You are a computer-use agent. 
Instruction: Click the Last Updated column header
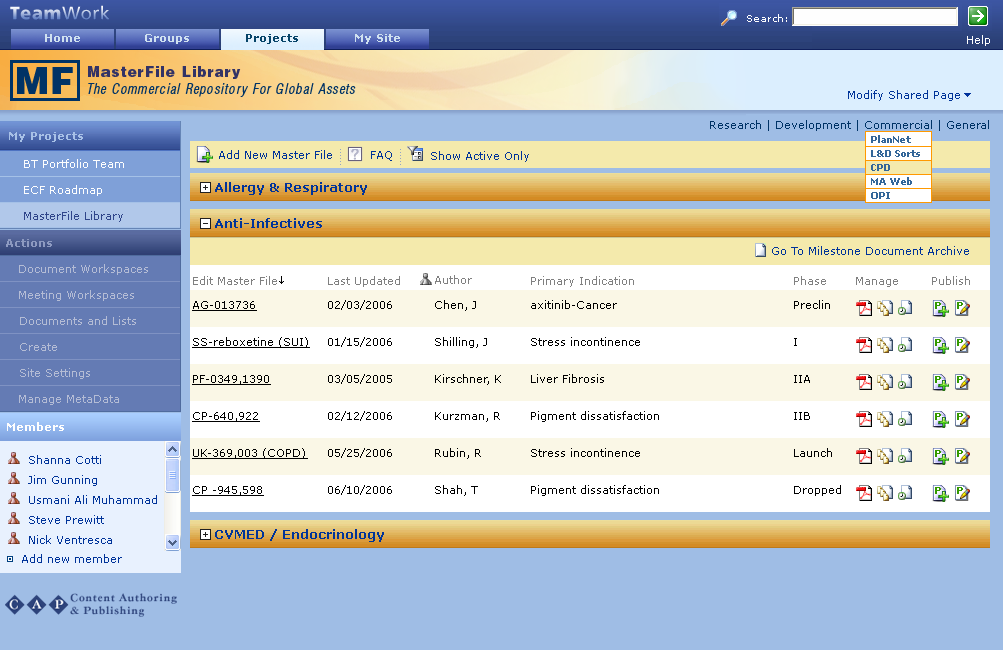363,281
